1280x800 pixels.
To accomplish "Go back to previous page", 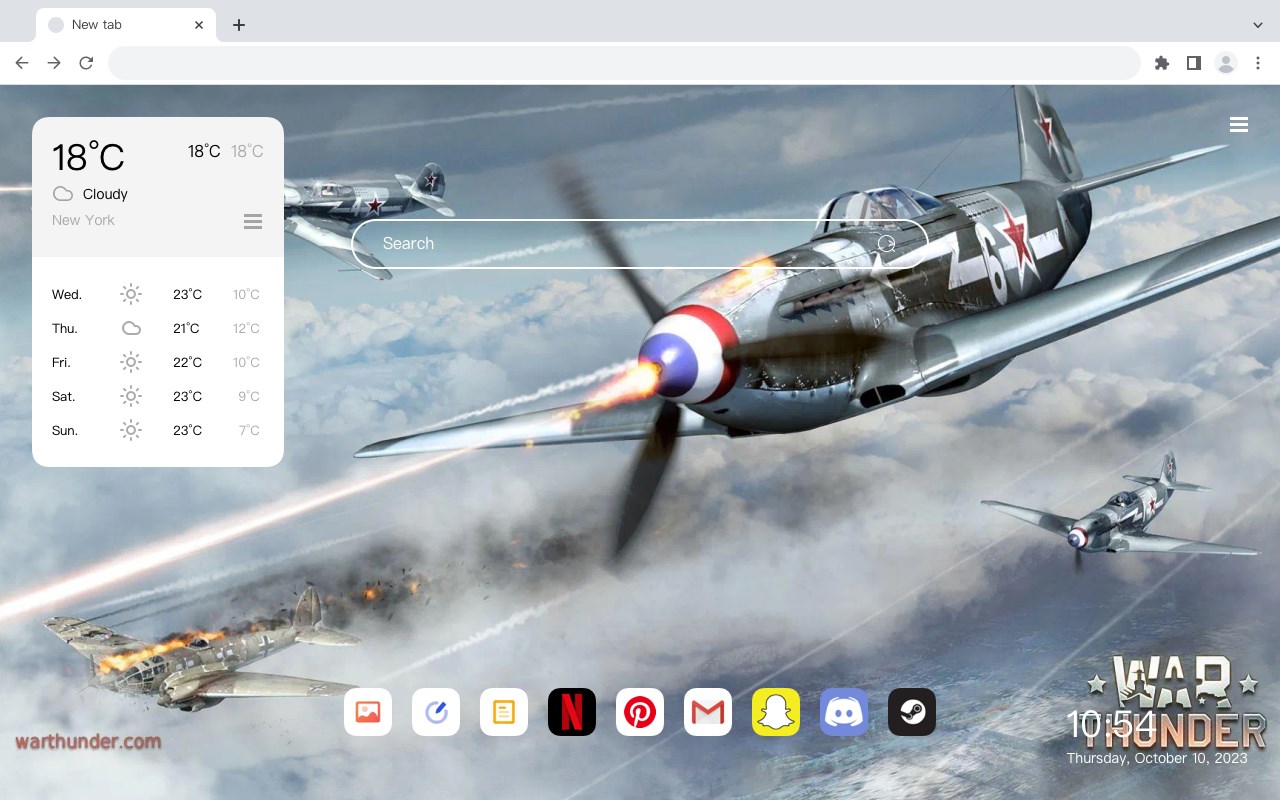I will [22, 63].
